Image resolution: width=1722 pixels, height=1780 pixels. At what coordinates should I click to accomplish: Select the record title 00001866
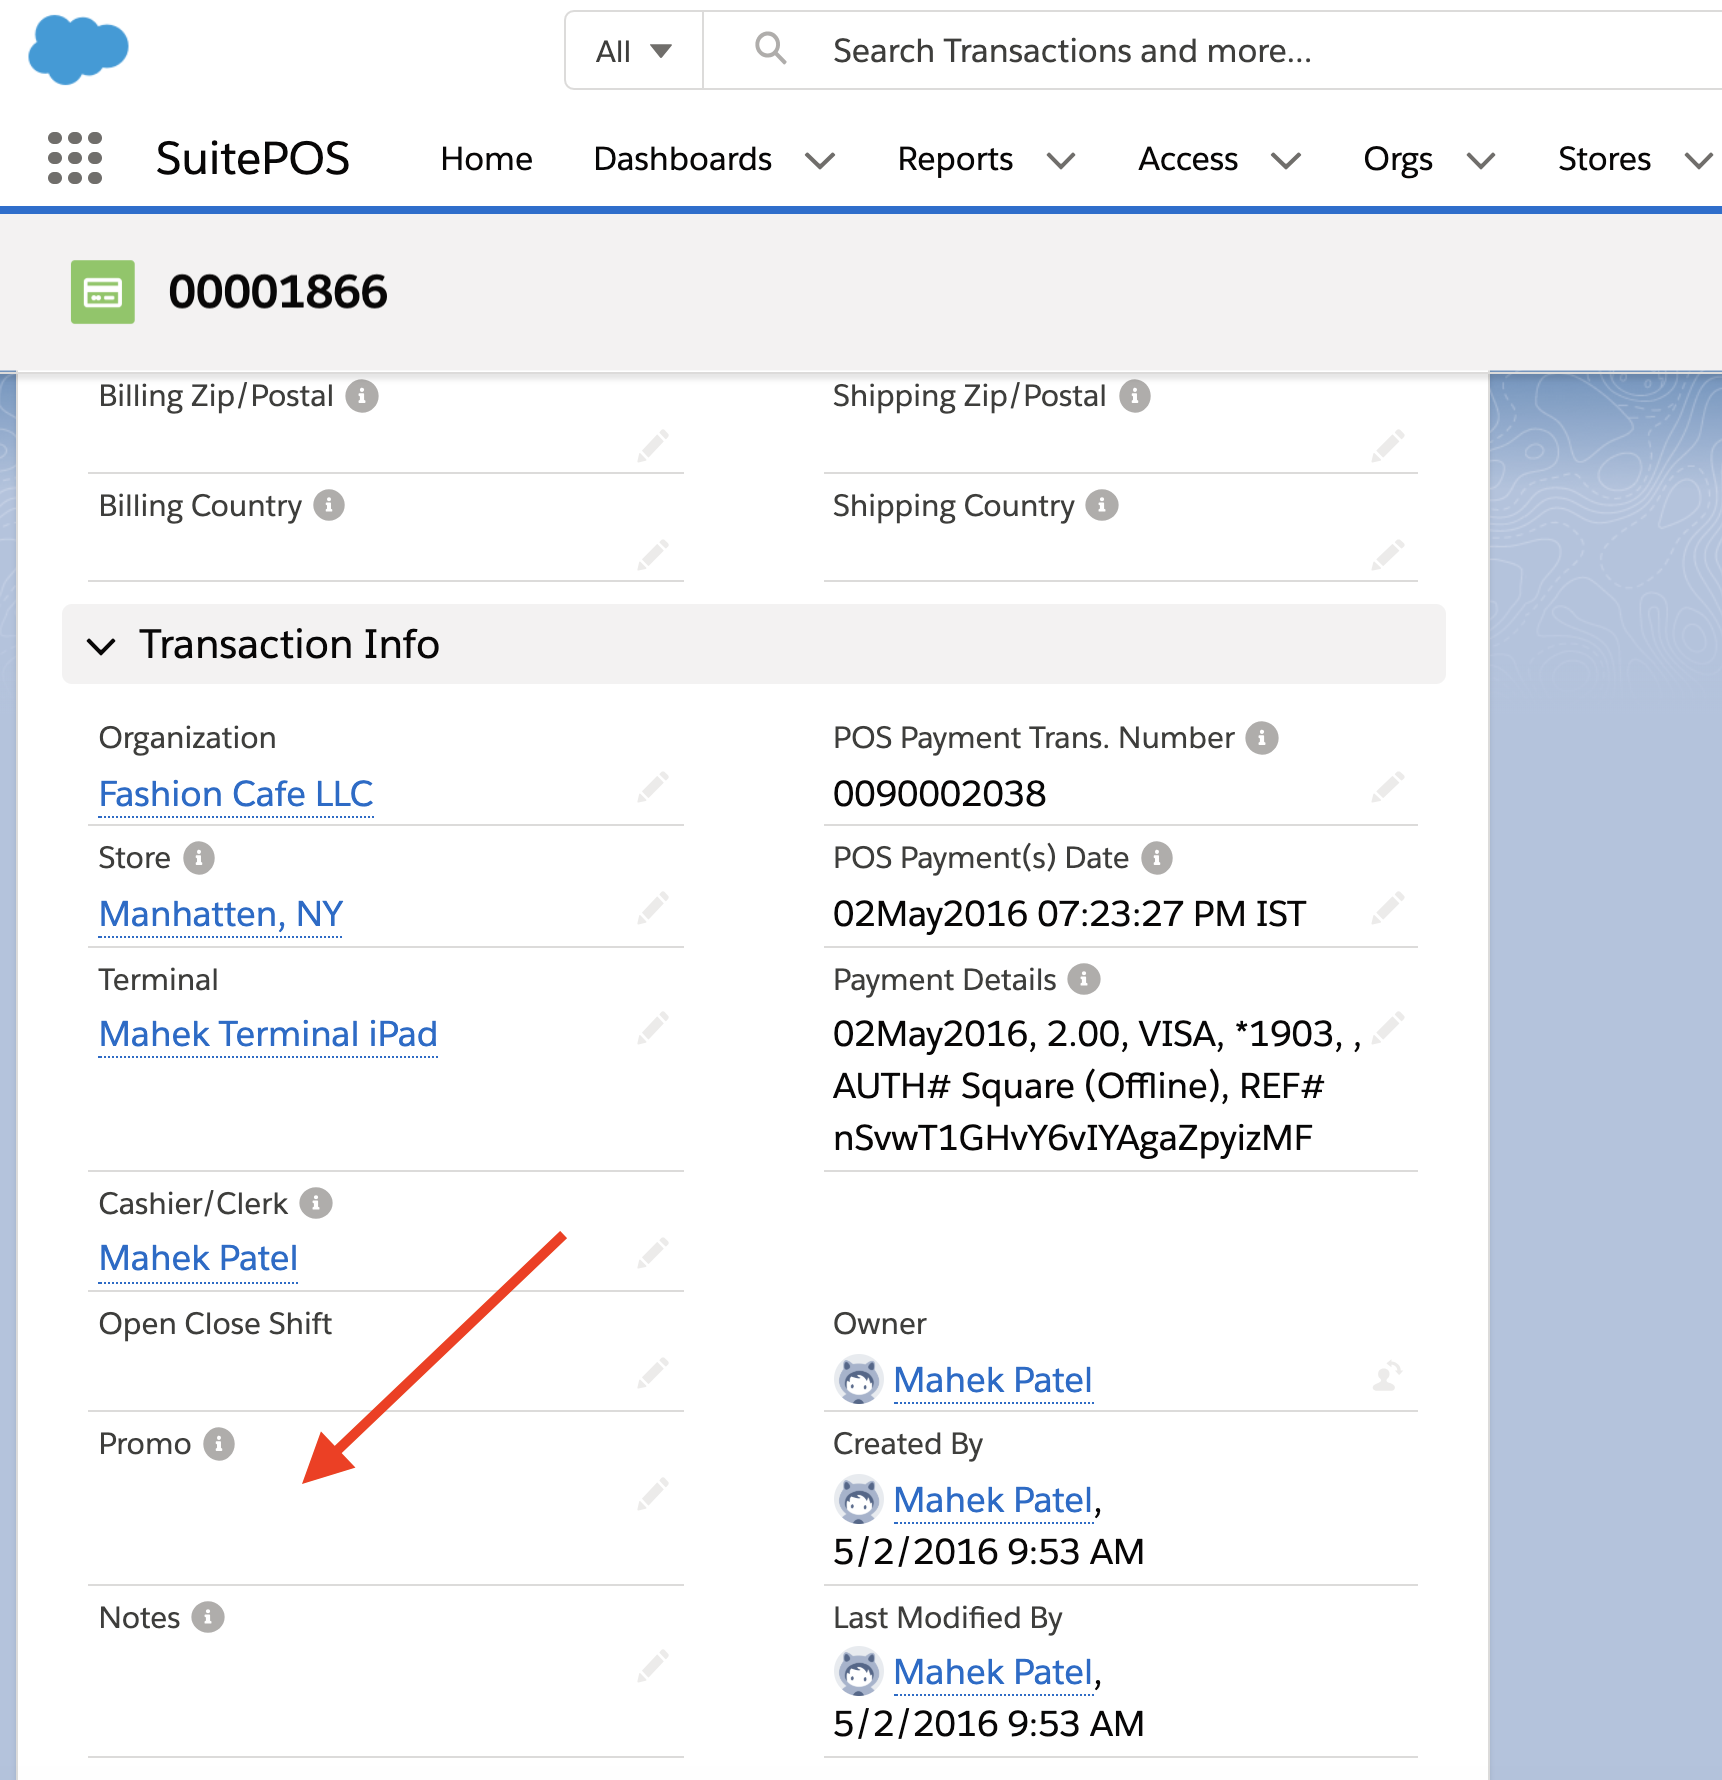coord(278,292)
